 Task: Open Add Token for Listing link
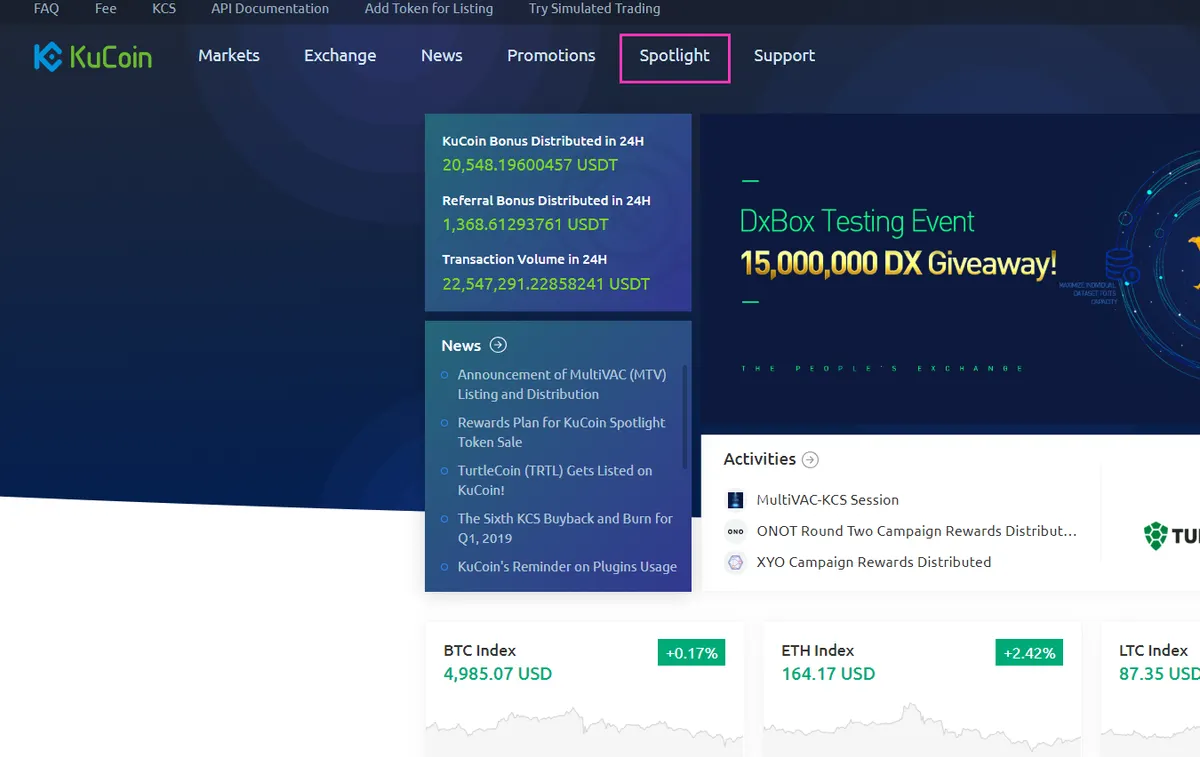click(429, 8)
